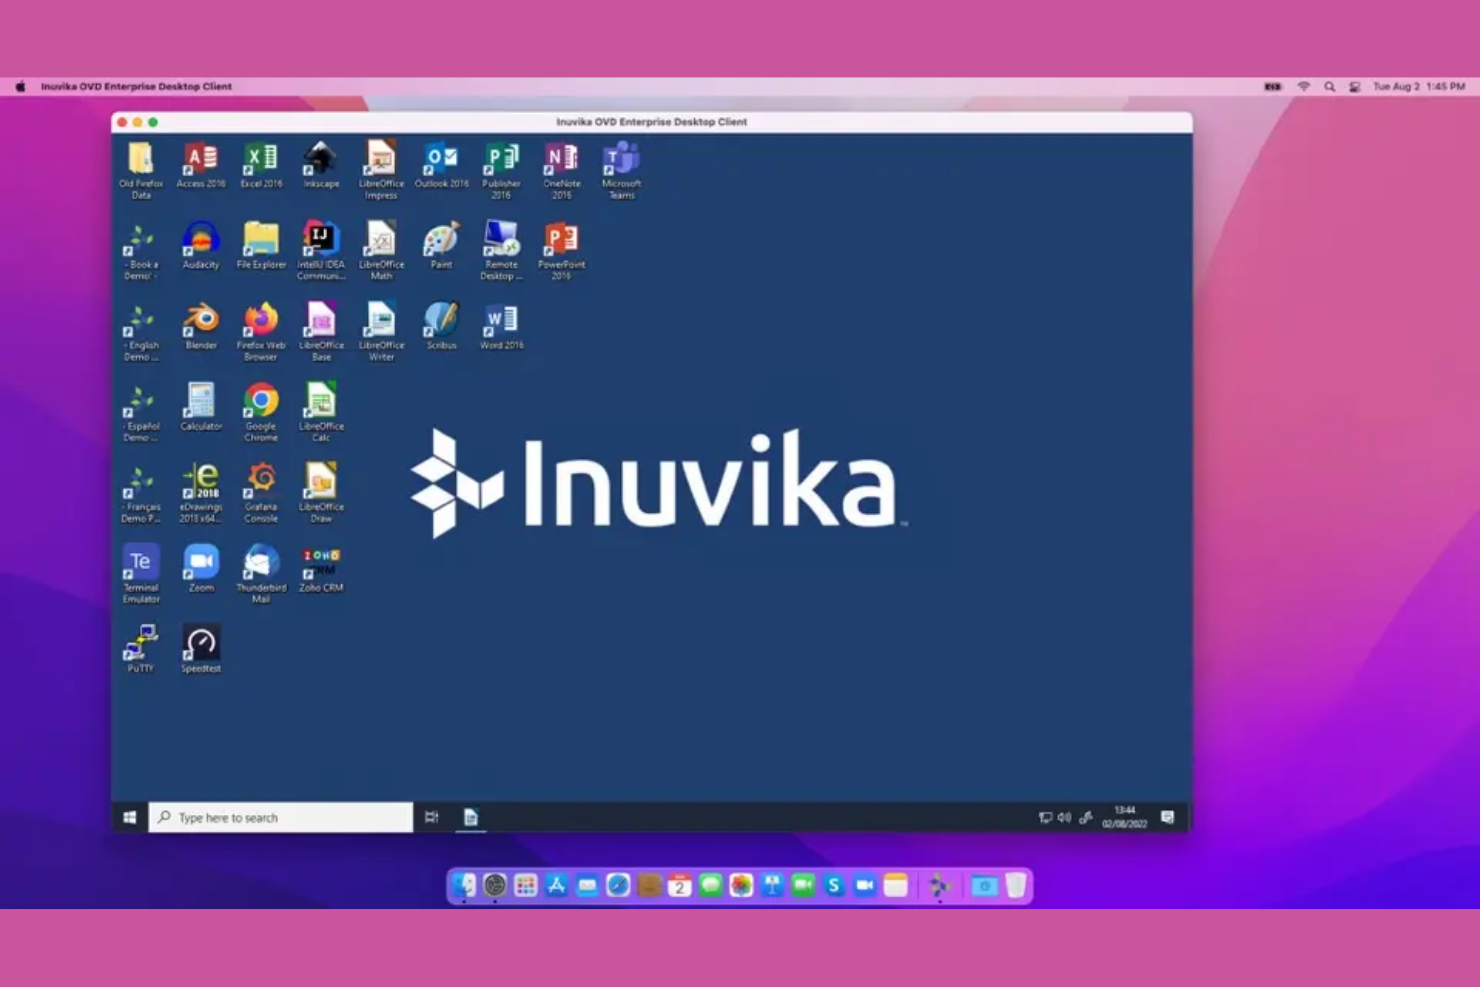Open the volume slider from the tray
This screenshot has height=987, width=1480.
click(x=1063, y=817)
